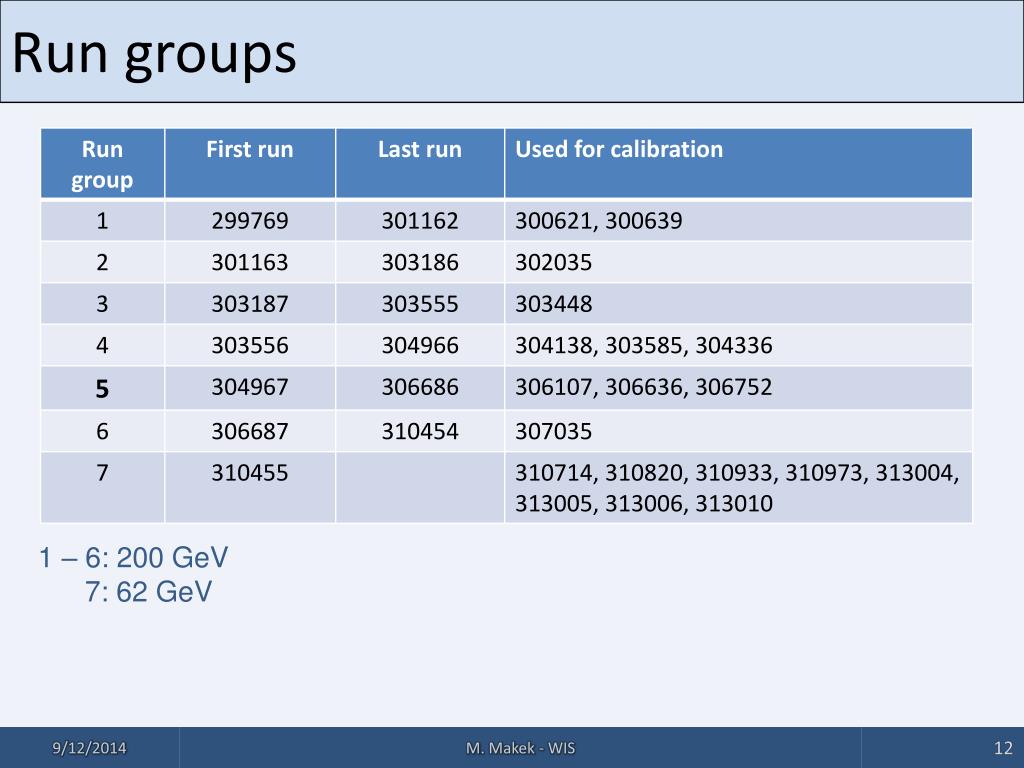Viewport: 1024px width, 768px height.
Task: Click calibration run 303448
Action: pyautogui.click(x=554, y=304)
